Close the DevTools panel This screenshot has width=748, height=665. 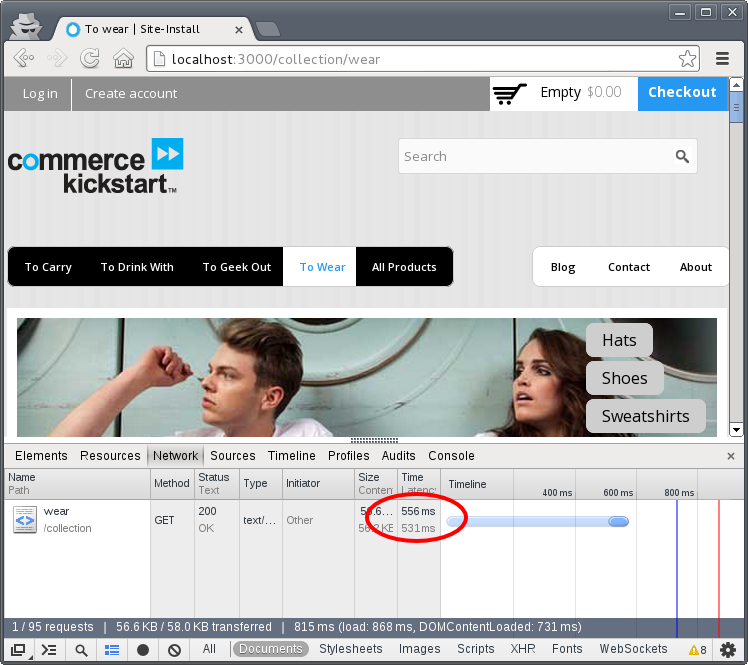tap(730, 456)
